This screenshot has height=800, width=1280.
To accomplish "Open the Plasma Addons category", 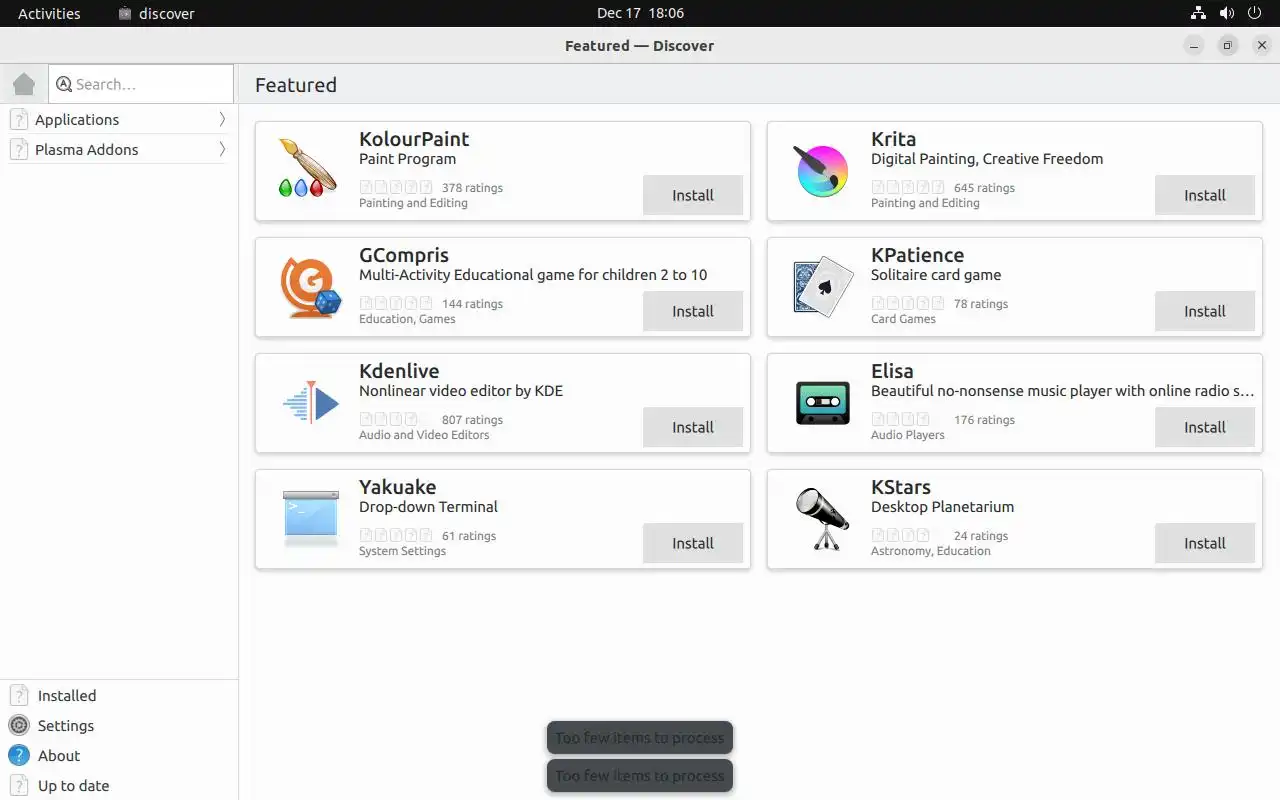I will 119,149.
